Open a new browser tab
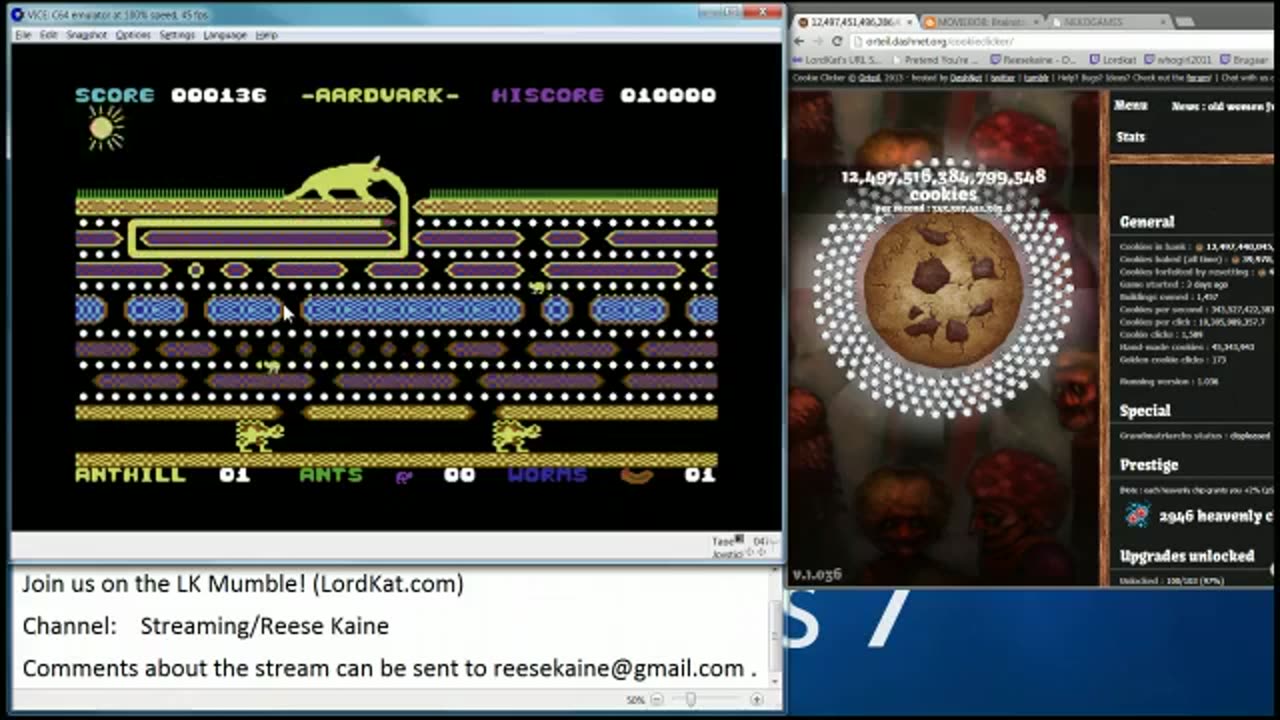Viewport: 1280px width, 720px height. [1187, 21]
